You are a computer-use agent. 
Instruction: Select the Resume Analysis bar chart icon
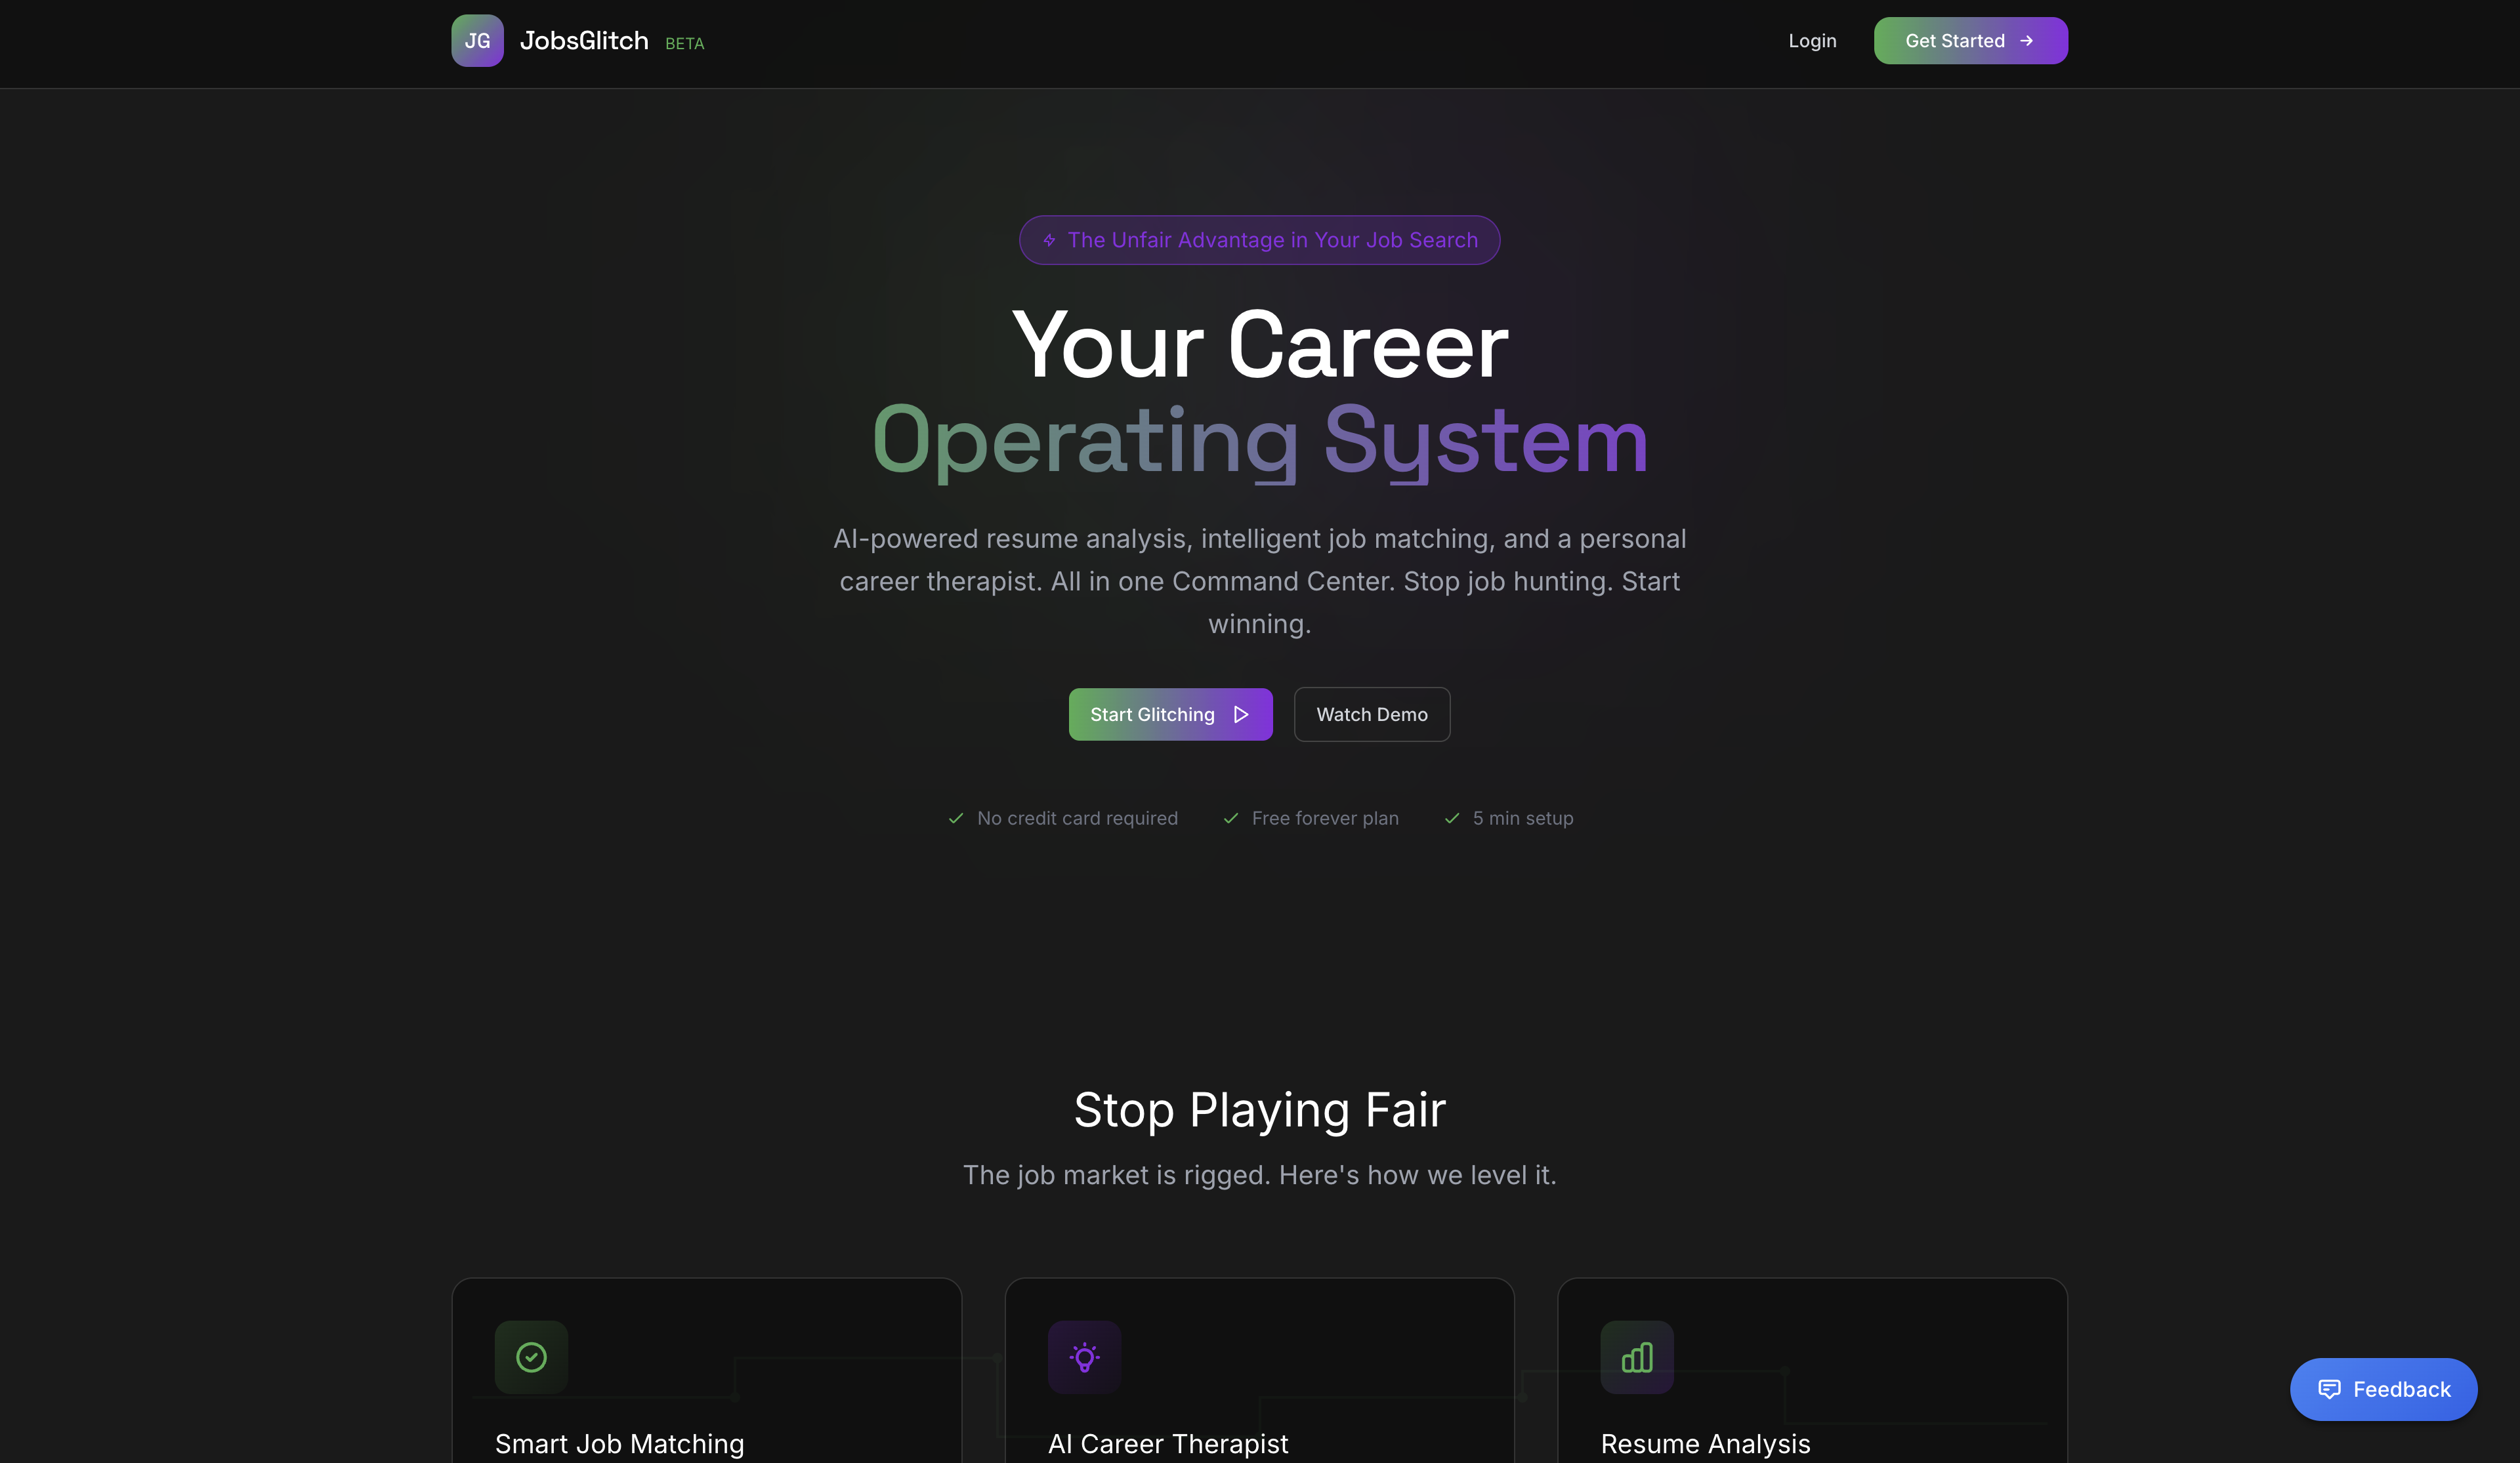(1636, 1357)
